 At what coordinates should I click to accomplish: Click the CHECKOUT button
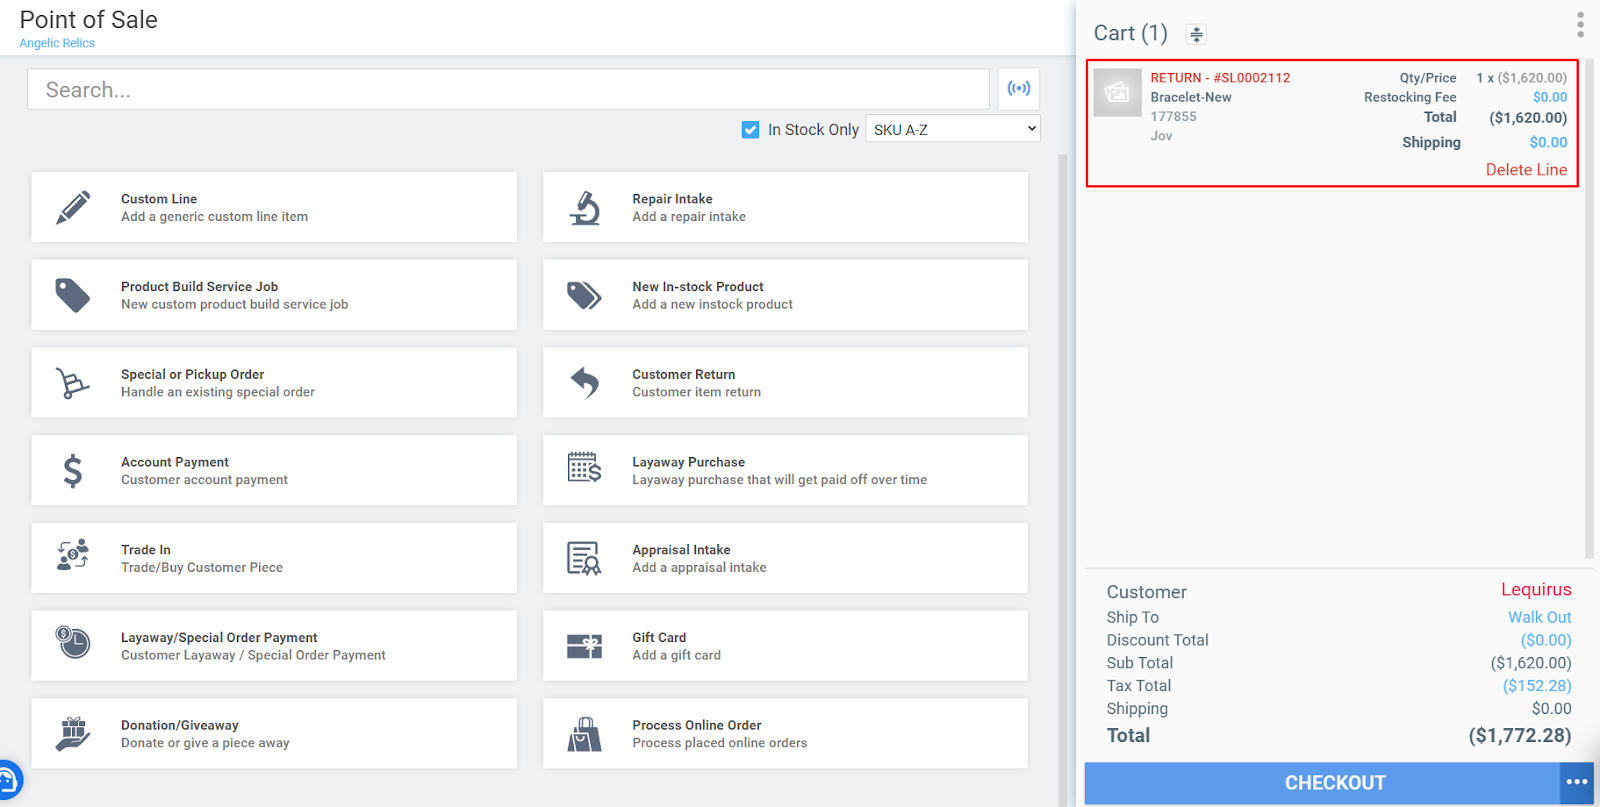click(x=1322, y=783)
